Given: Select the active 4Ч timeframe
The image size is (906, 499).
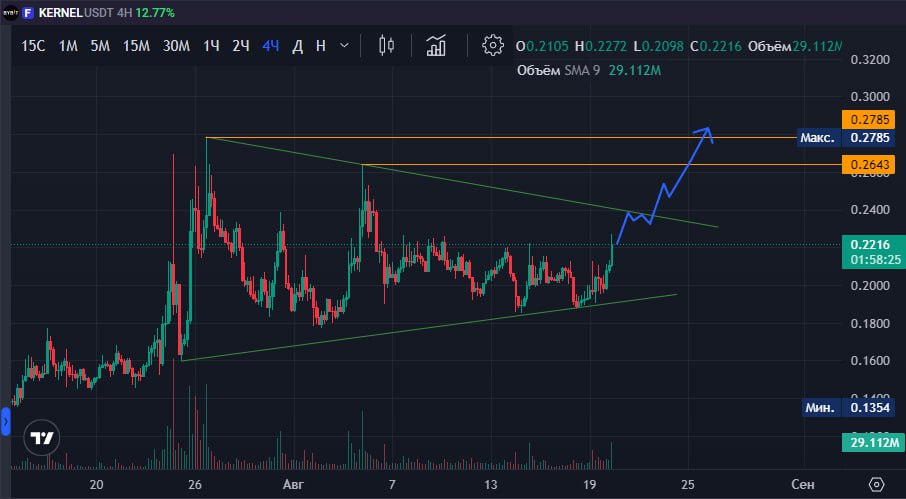Looking at the screenshot, I should pyautogui.click(x=270, y=46).
